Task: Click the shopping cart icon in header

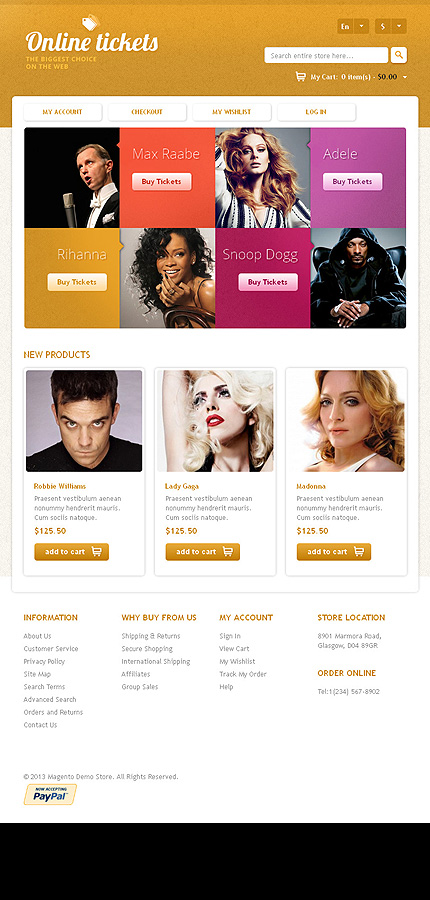Action: pos(300,76)
